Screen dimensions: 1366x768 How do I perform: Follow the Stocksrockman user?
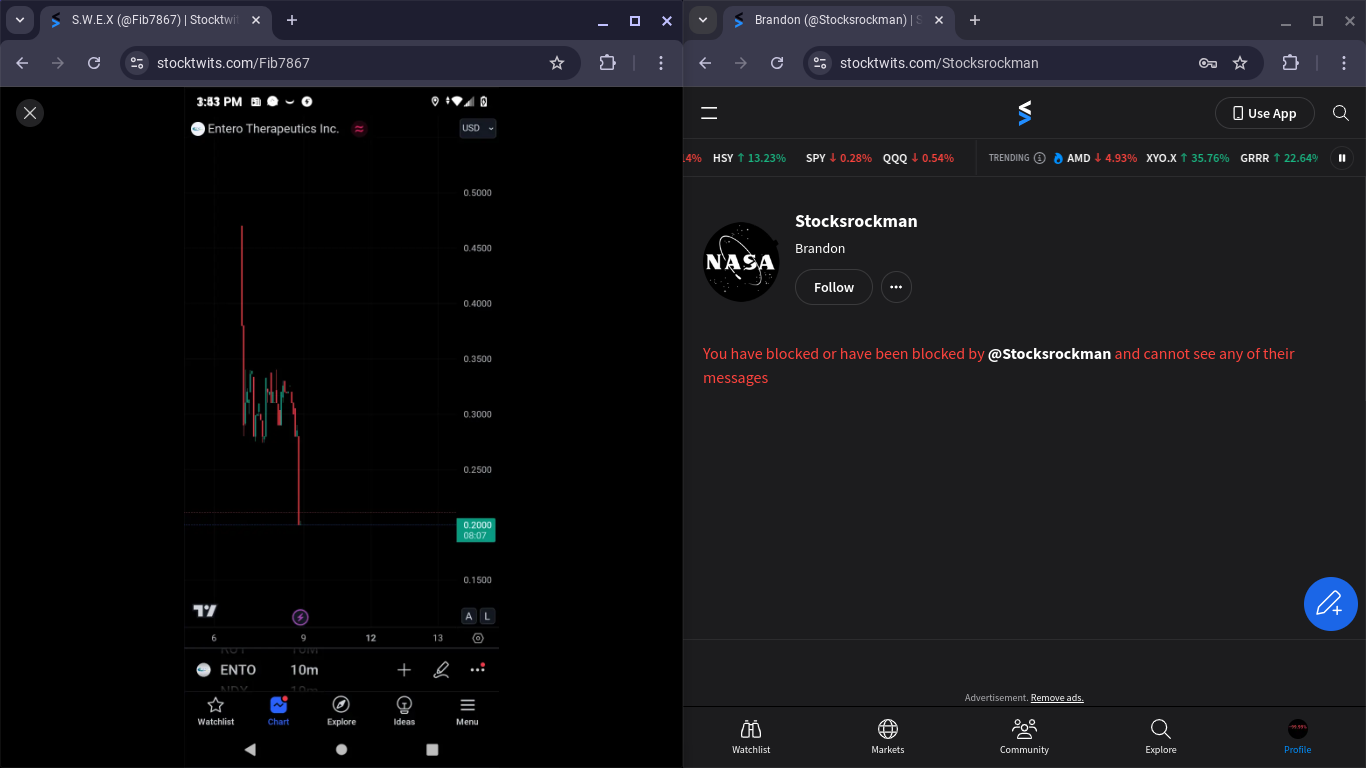(833, 287)
